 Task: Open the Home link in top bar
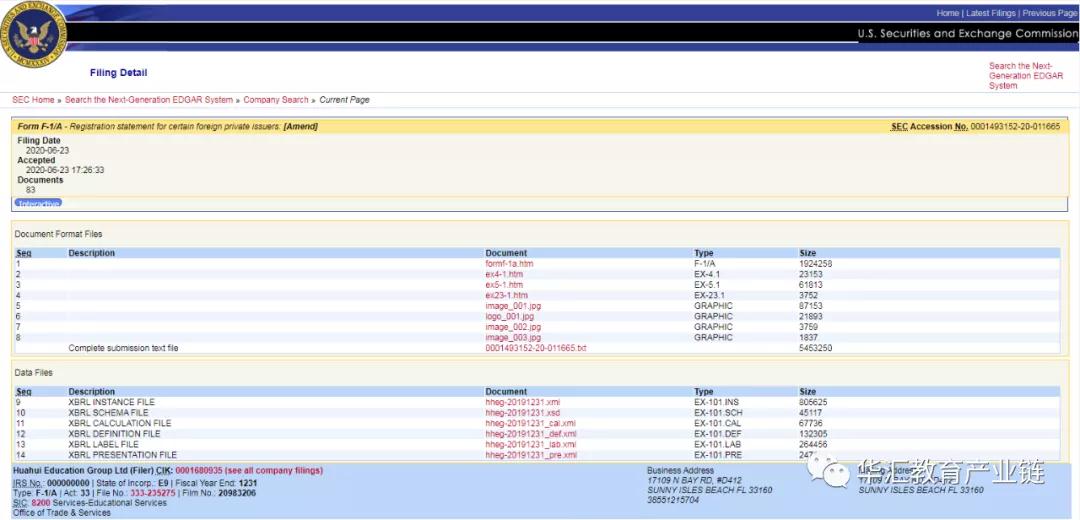[948, 13]
